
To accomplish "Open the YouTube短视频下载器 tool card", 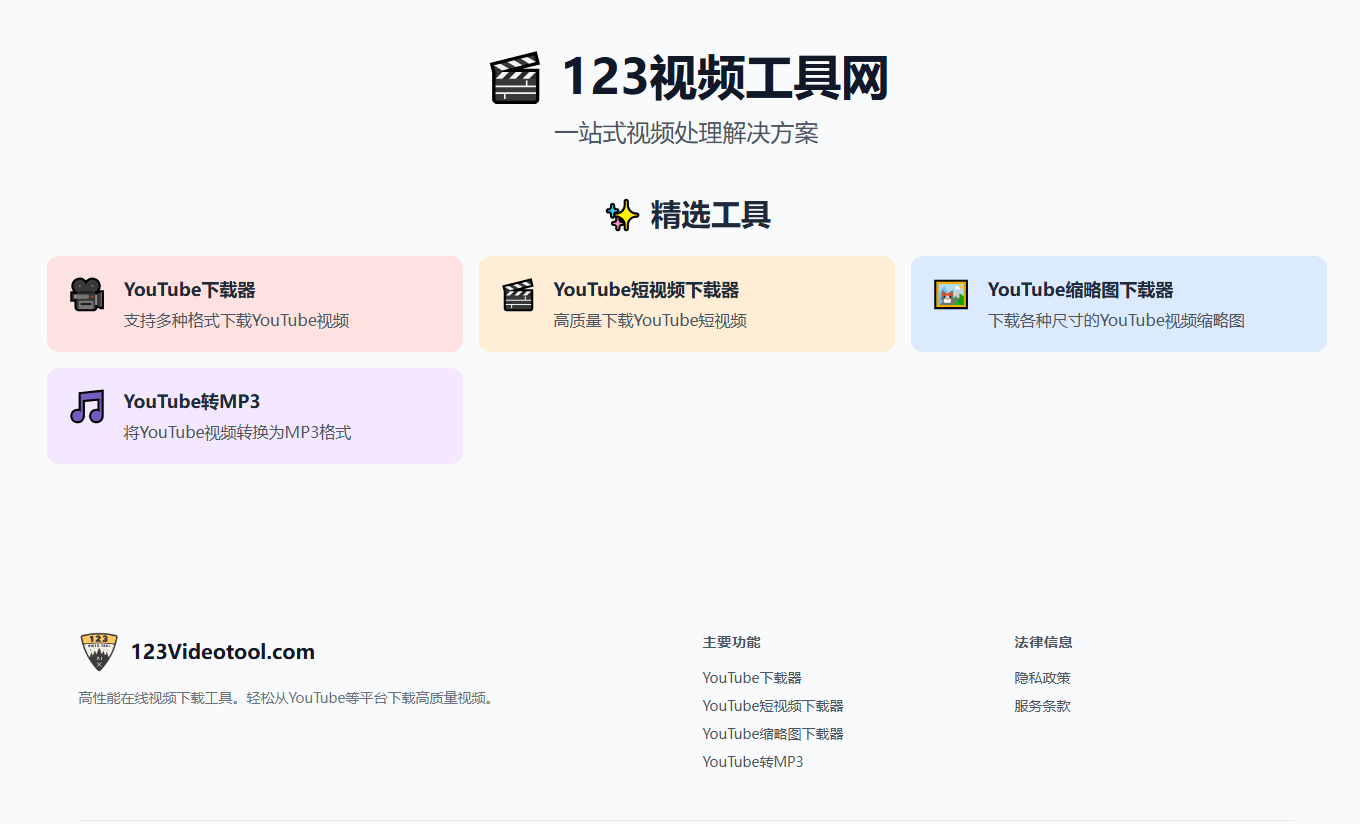I will 686,303.
